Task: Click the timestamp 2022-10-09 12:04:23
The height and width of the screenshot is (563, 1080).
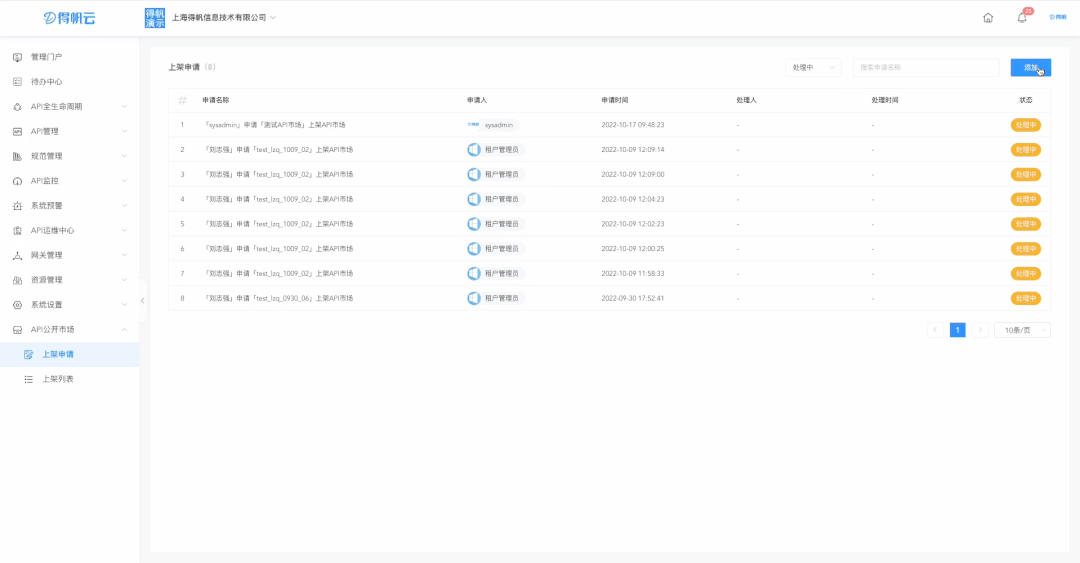Action: (633, 199)
